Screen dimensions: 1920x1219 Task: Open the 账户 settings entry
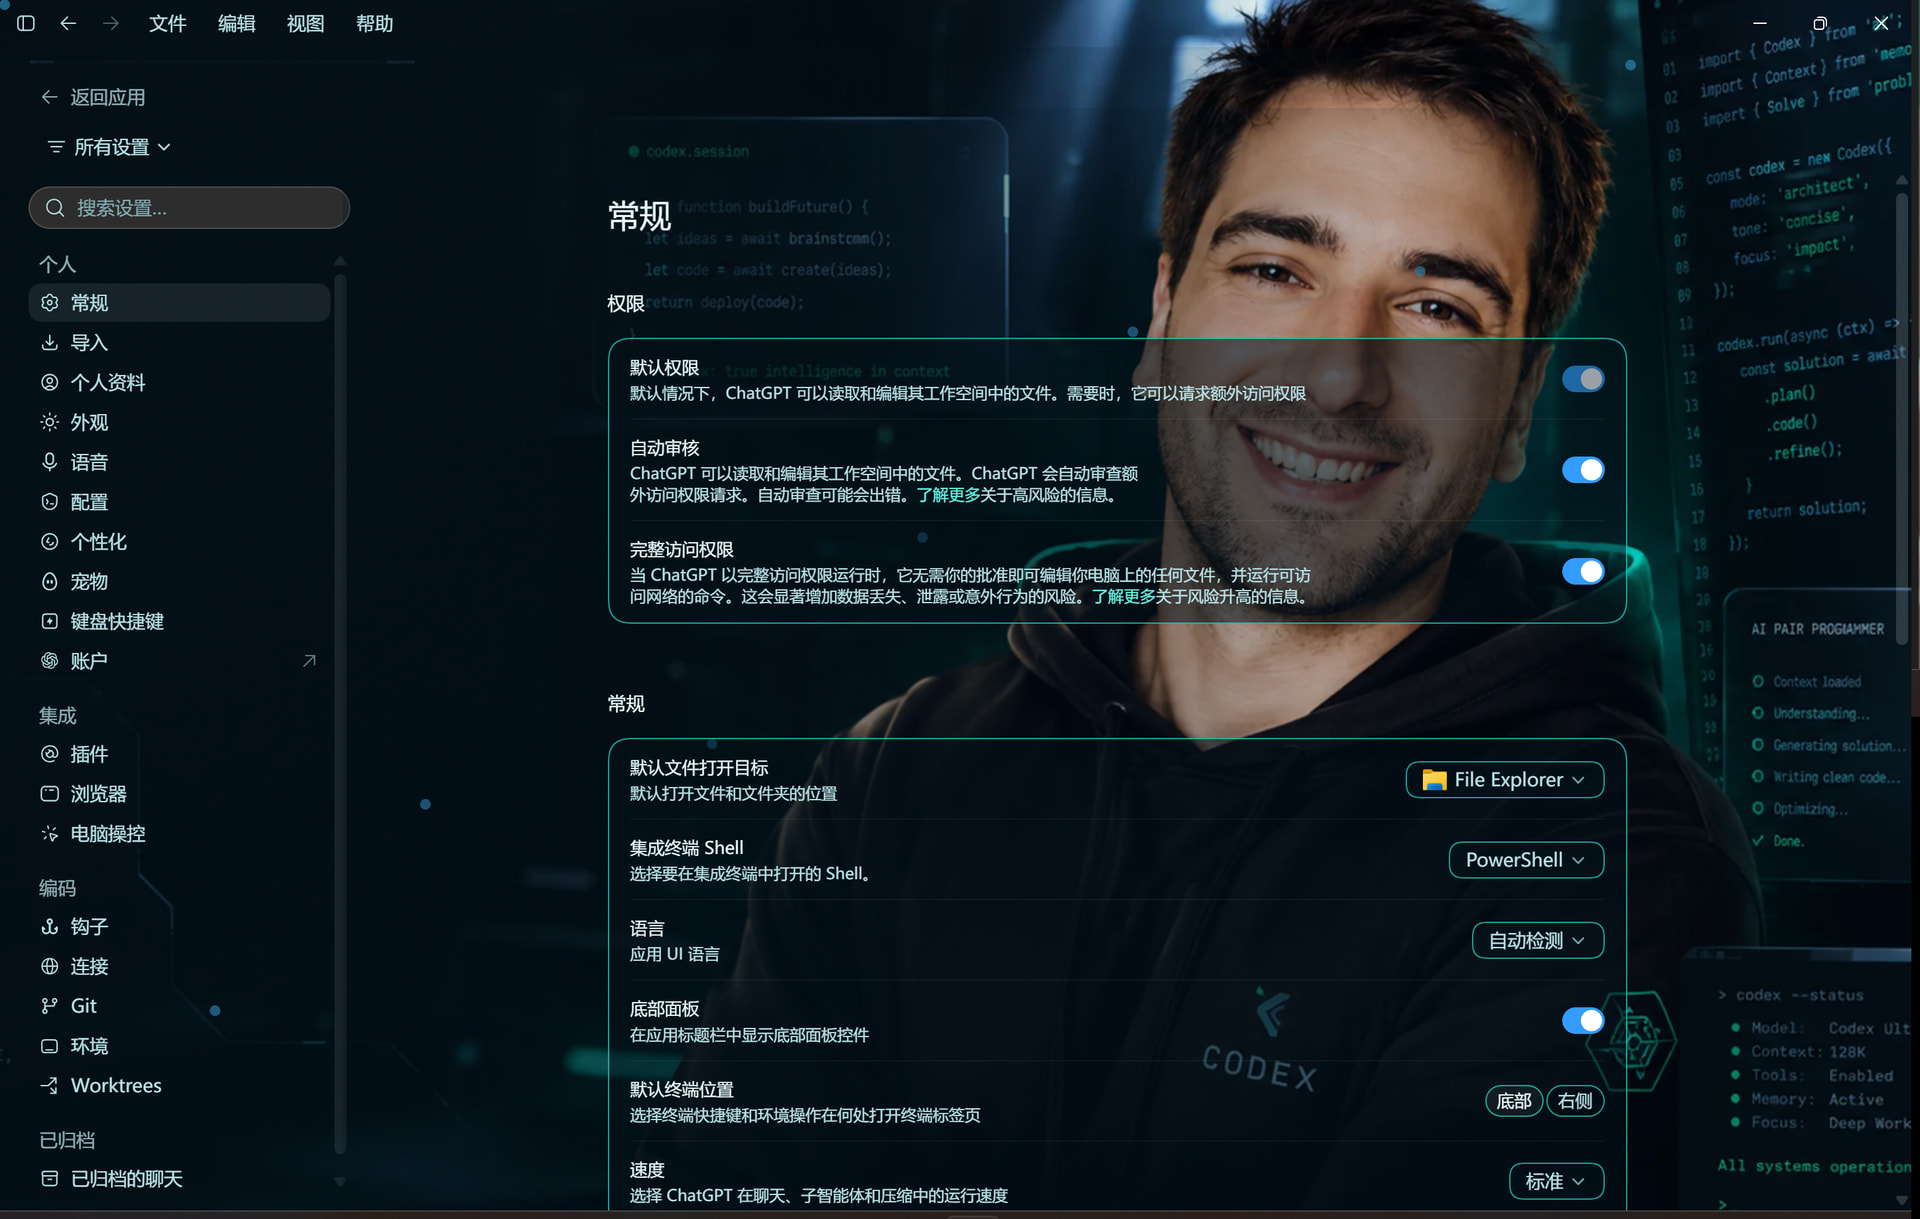pos(179,661)
